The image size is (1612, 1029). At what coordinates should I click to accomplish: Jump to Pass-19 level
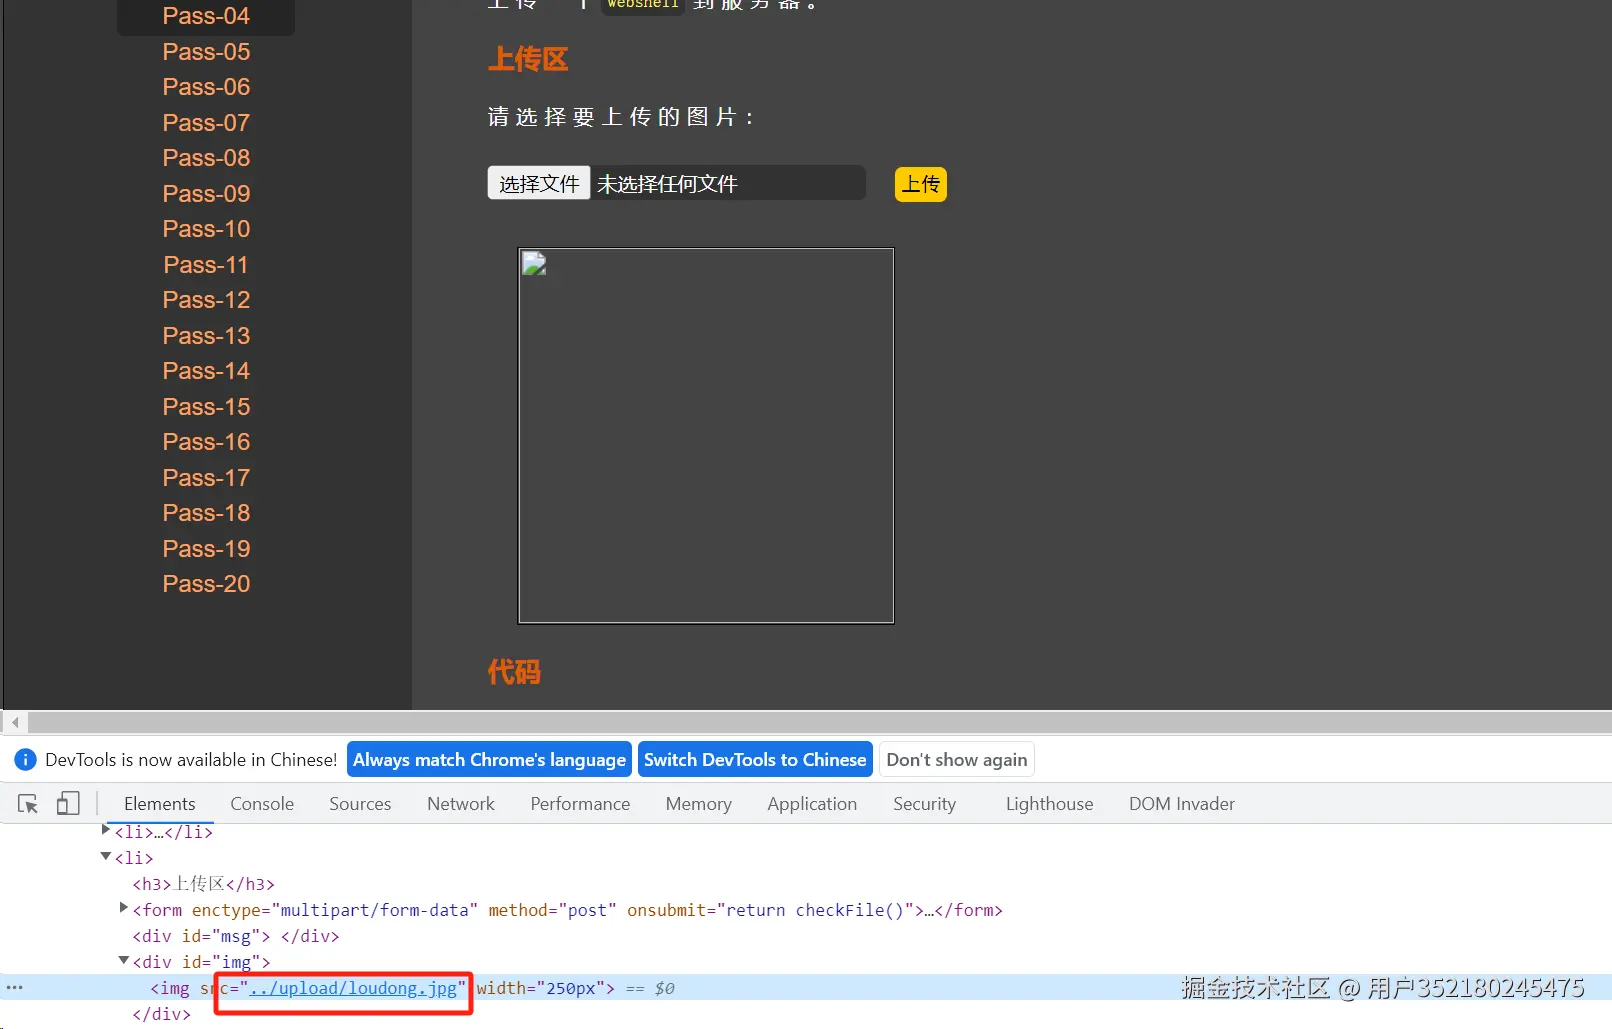coord(206,549)
